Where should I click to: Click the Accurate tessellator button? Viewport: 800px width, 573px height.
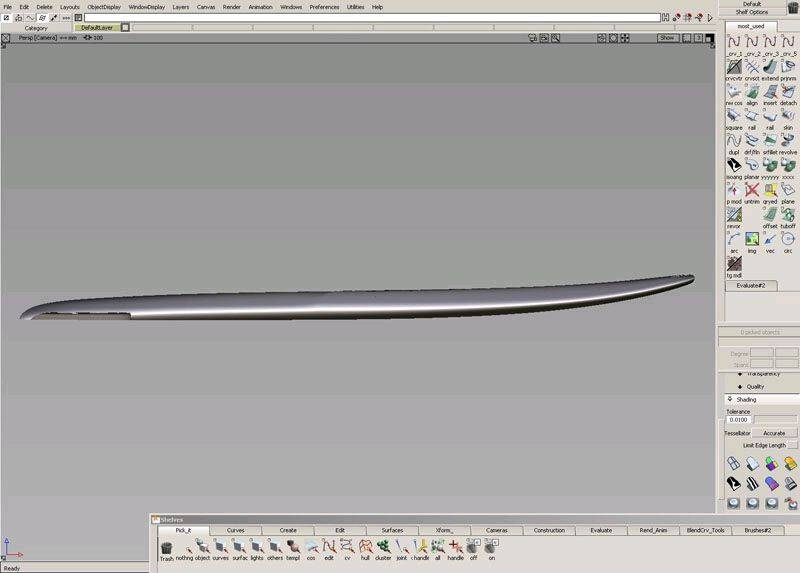coord(773,433)
